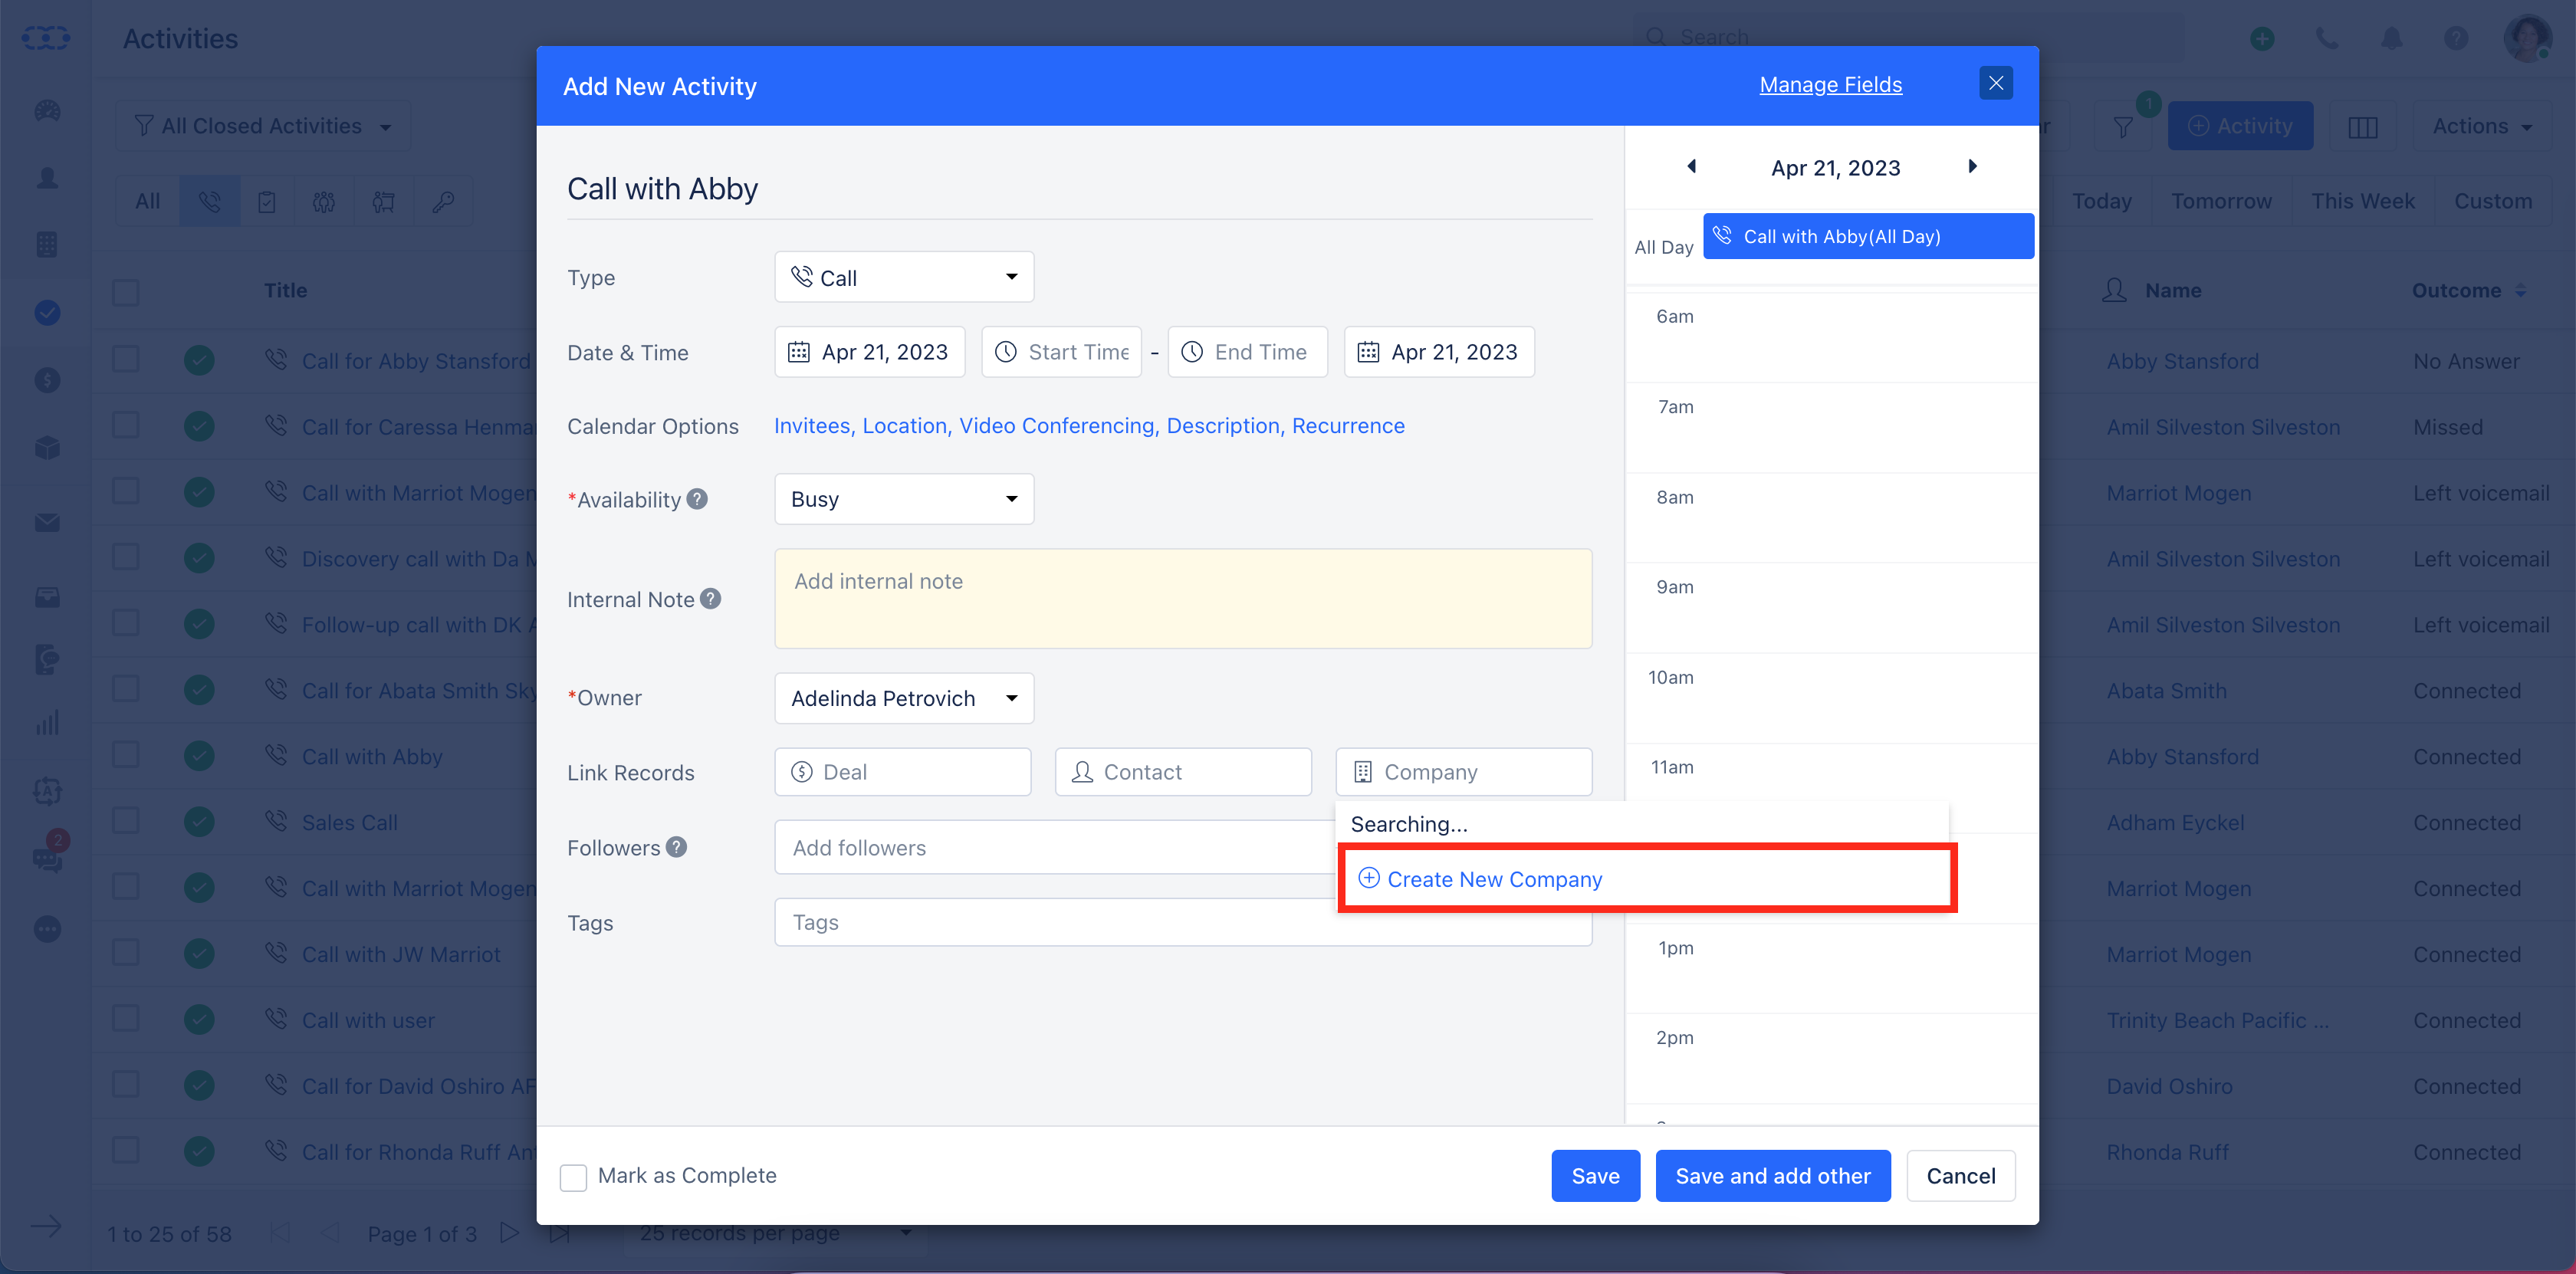2576x1274 pixels.
Task: Go to previous day in calendar panel
Action: (x=1691, y=166)
